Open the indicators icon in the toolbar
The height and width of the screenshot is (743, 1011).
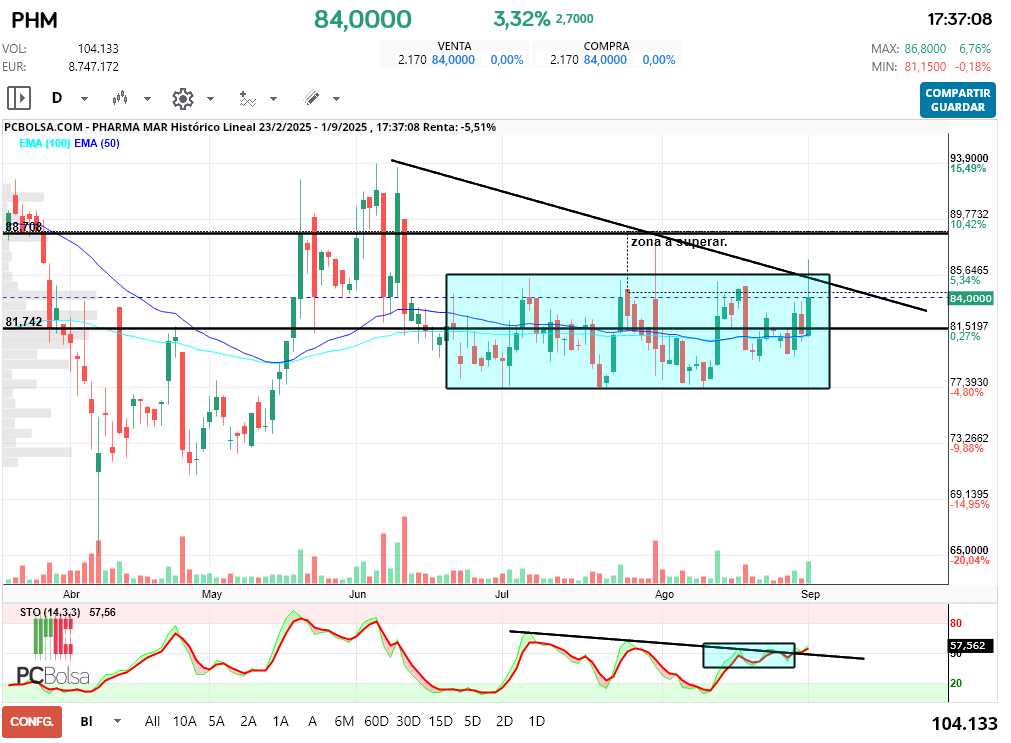248,99
